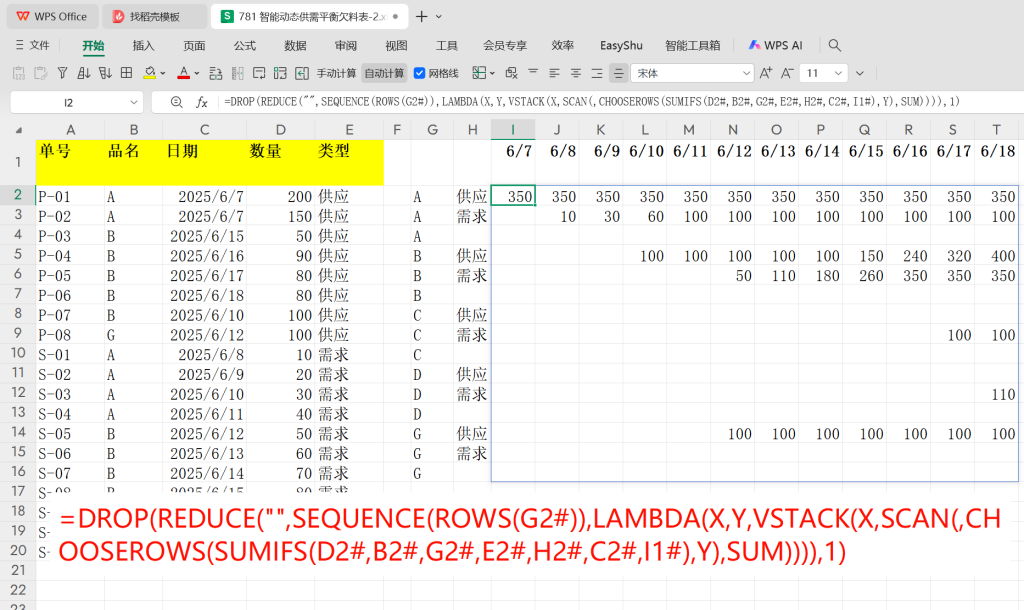
Task: Select row header 5
Action: pos(18,254)
